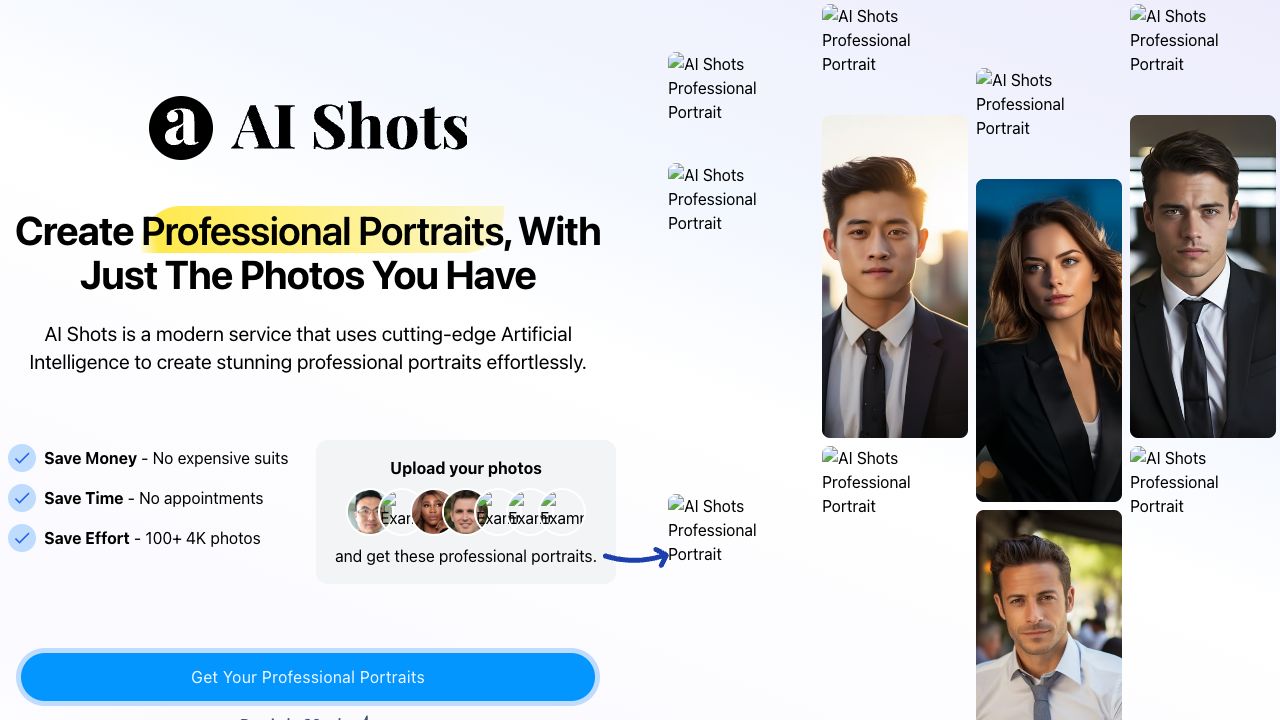Click the Upload your photos heading

[x=466, y=468]
